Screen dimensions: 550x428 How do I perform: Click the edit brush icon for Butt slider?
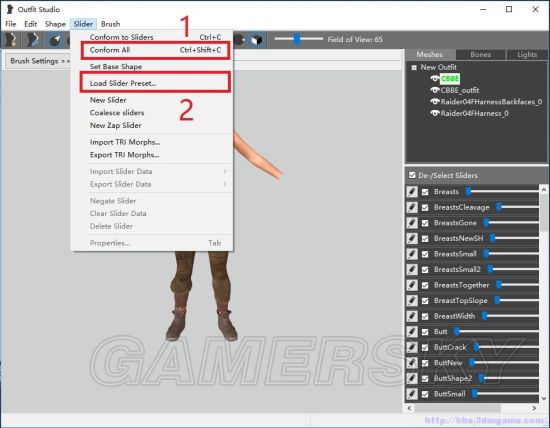coord(412,332)
